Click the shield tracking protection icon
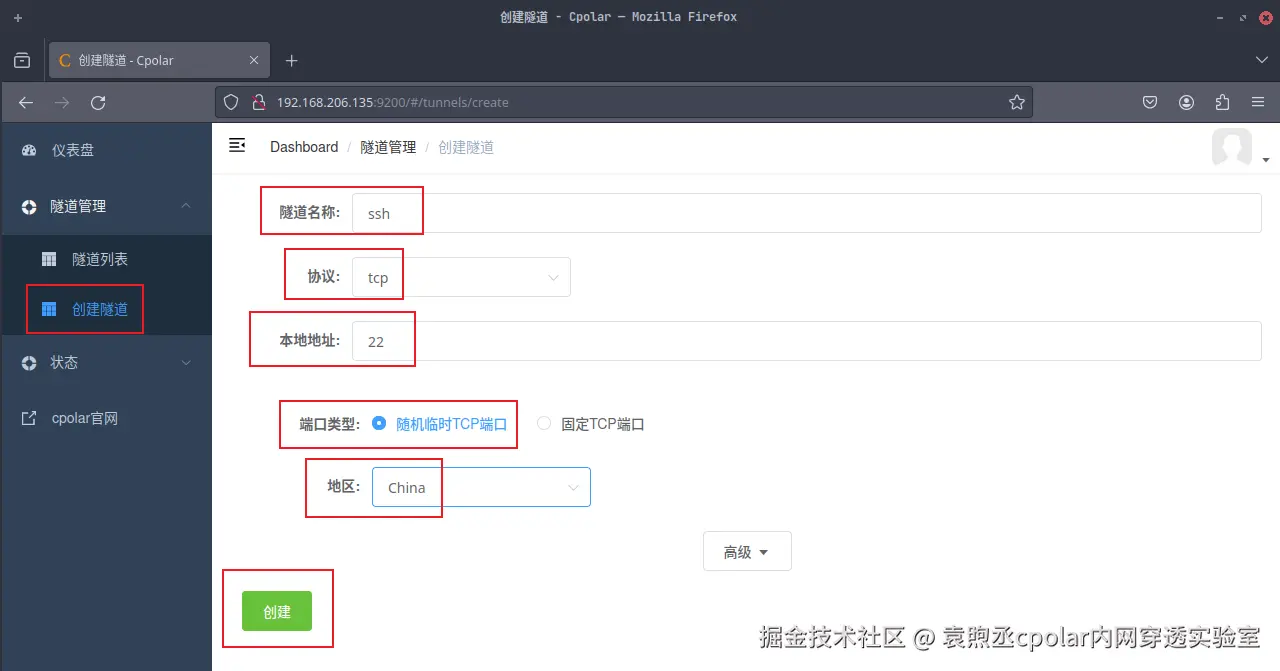This screenshot has height=671, width=1280. coord(231,102)
